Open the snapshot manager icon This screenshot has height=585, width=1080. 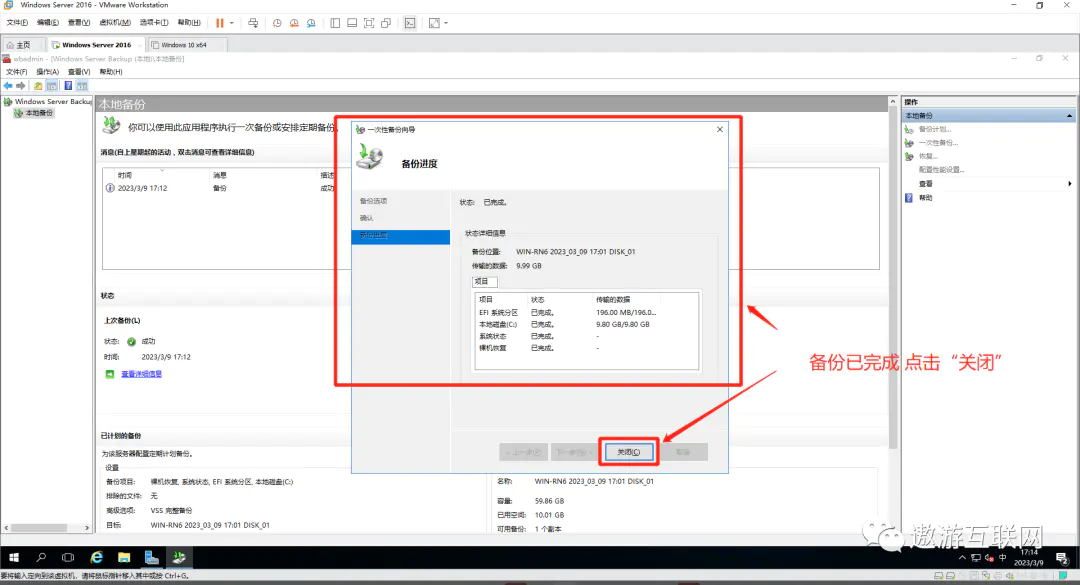coord(311,23)
